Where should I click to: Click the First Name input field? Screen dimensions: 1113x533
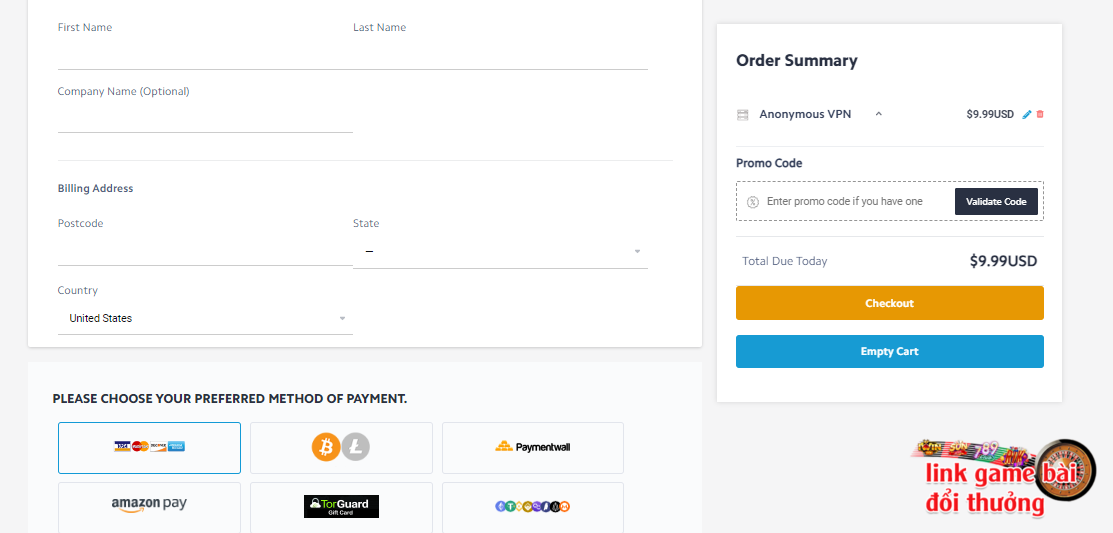point(205,55)
